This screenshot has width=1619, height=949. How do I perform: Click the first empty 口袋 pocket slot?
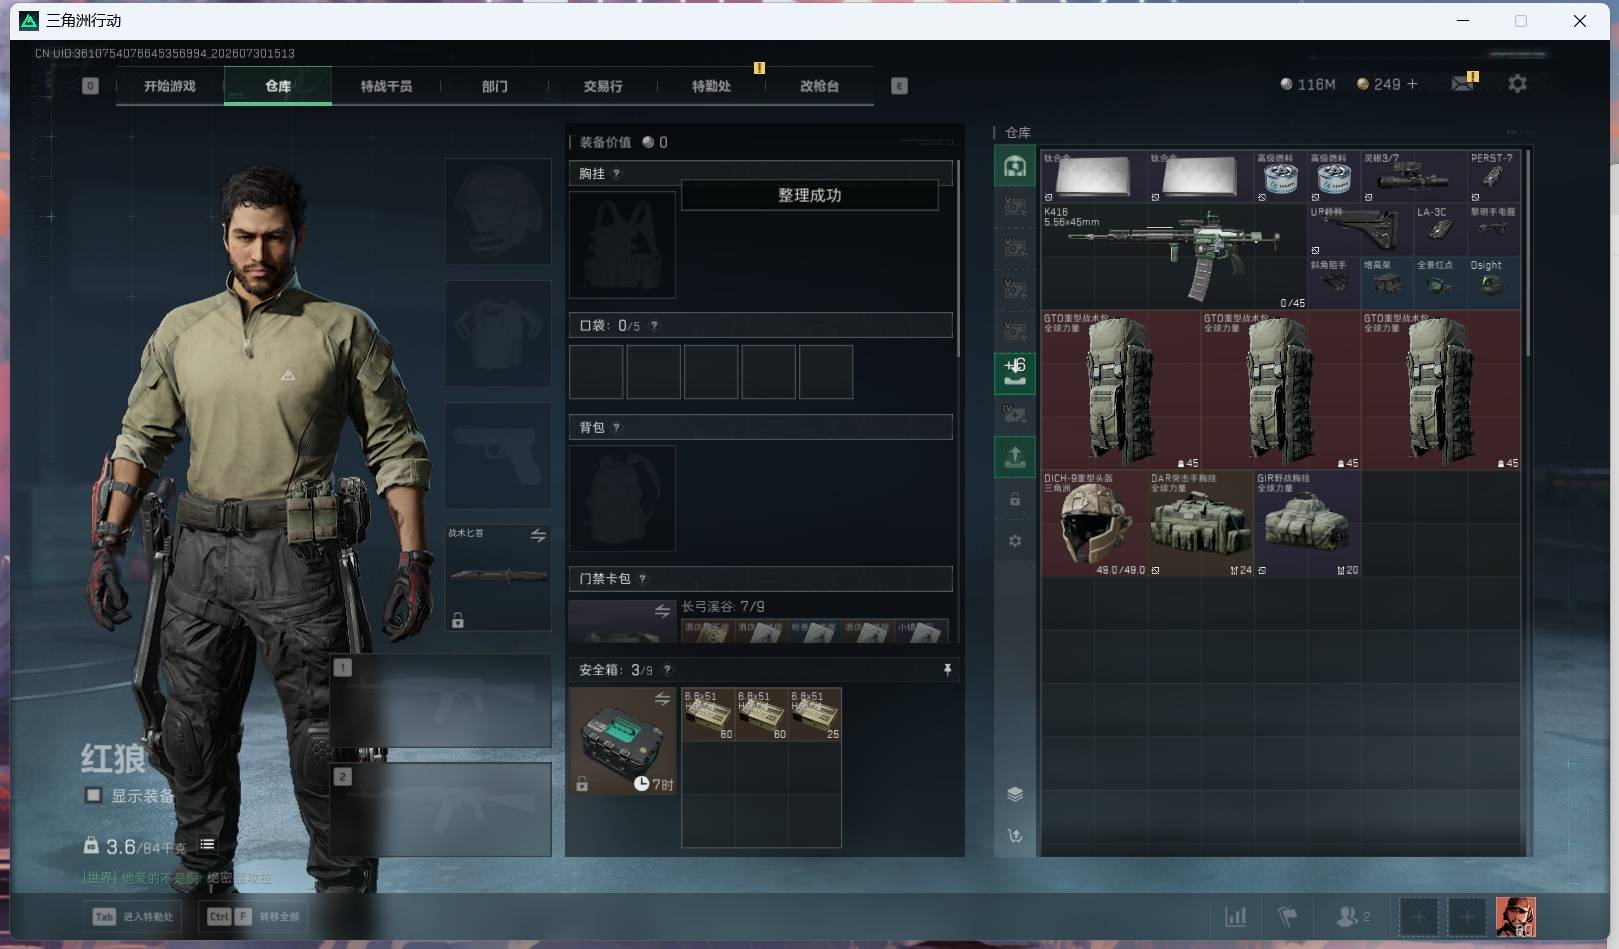click(597, 372)
